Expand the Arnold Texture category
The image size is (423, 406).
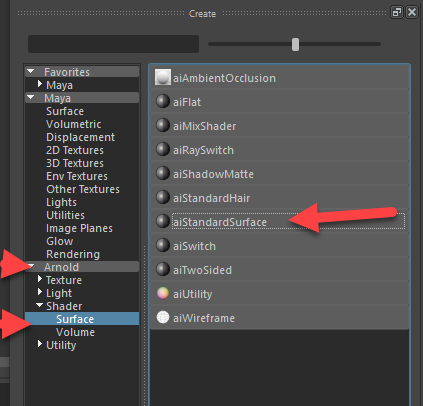point(40,279)
